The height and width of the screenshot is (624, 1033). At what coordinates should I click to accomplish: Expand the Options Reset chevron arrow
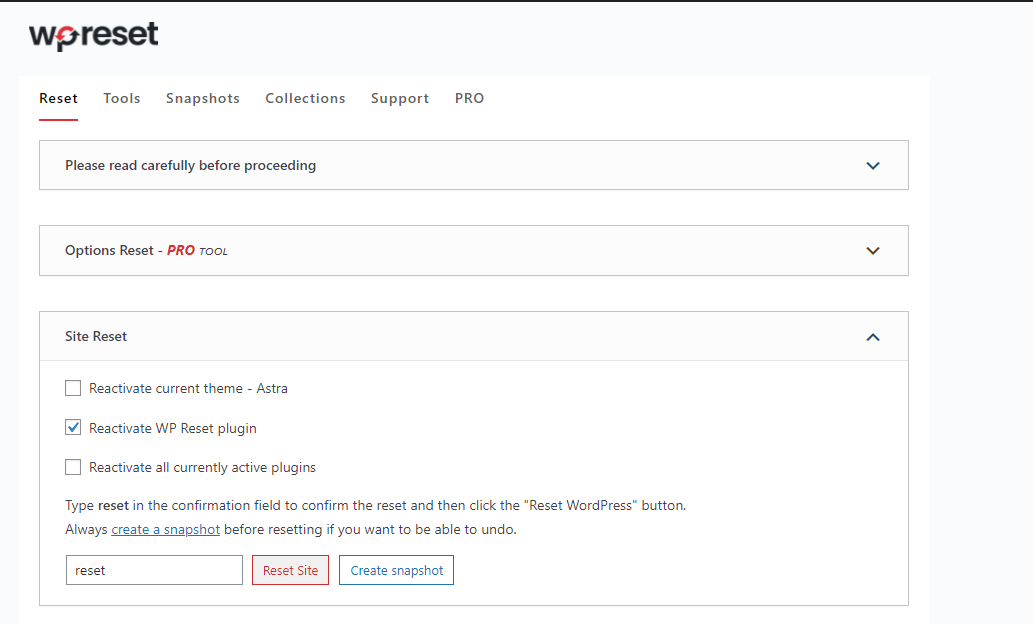tap(873, 250)
